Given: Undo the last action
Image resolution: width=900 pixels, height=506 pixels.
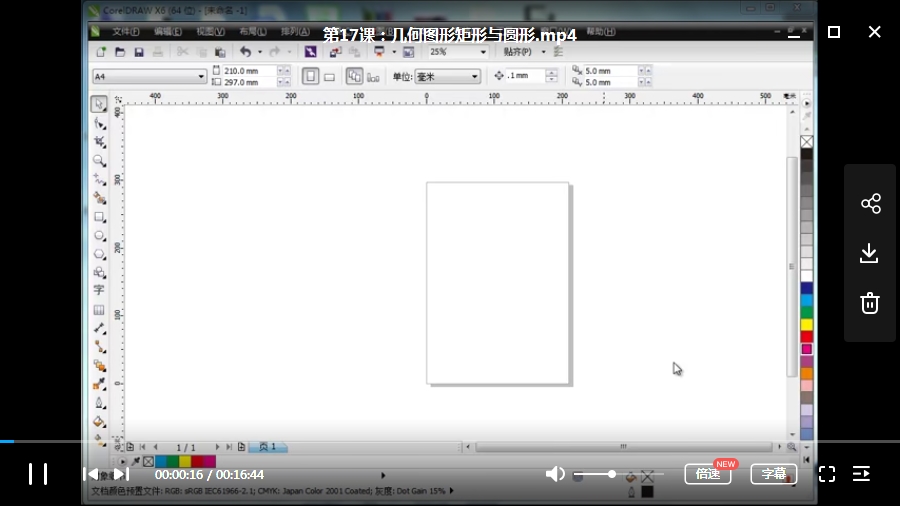Looking at the screenshot, I should pyautogui.click(x=245, y=52).
